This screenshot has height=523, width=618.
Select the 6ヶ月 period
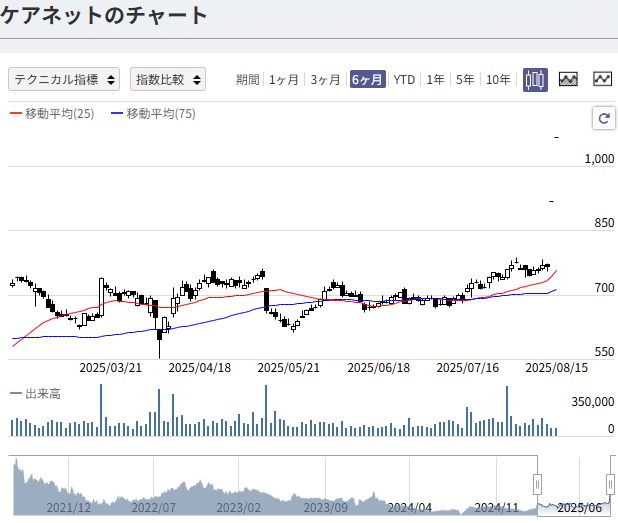(x=367, y=80)
